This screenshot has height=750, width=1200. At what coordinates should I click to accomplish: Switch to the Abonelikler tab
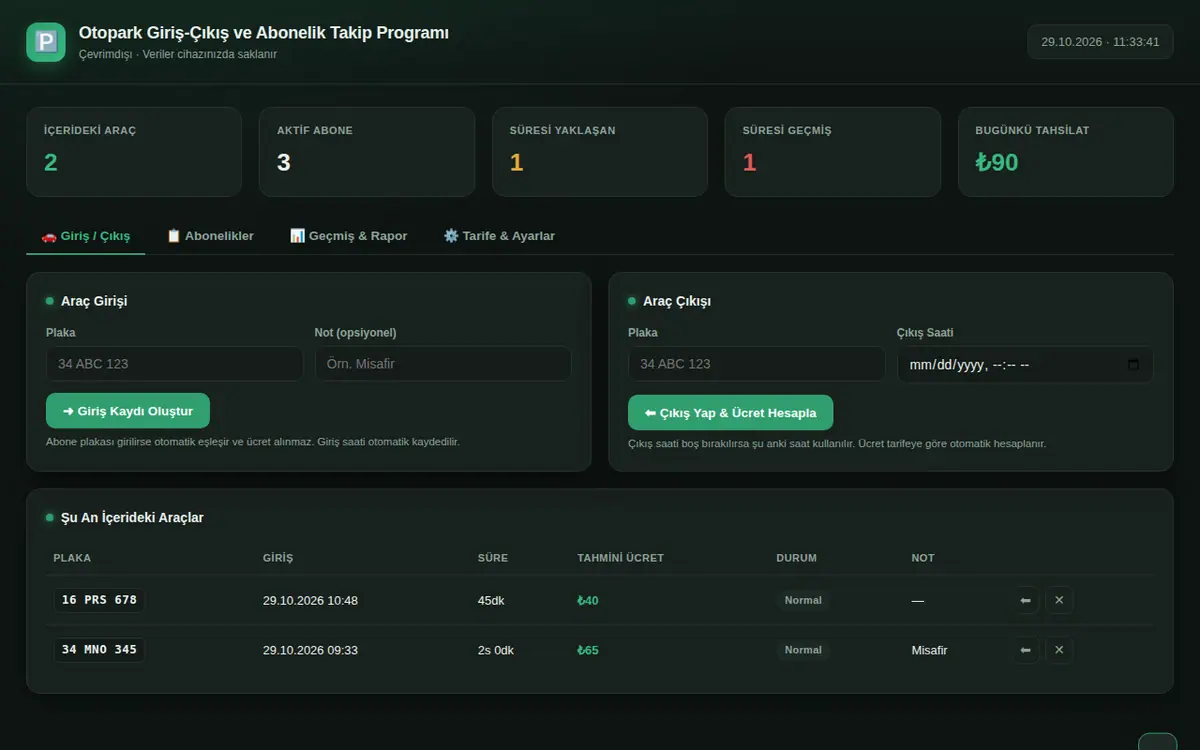click(210, 236)
